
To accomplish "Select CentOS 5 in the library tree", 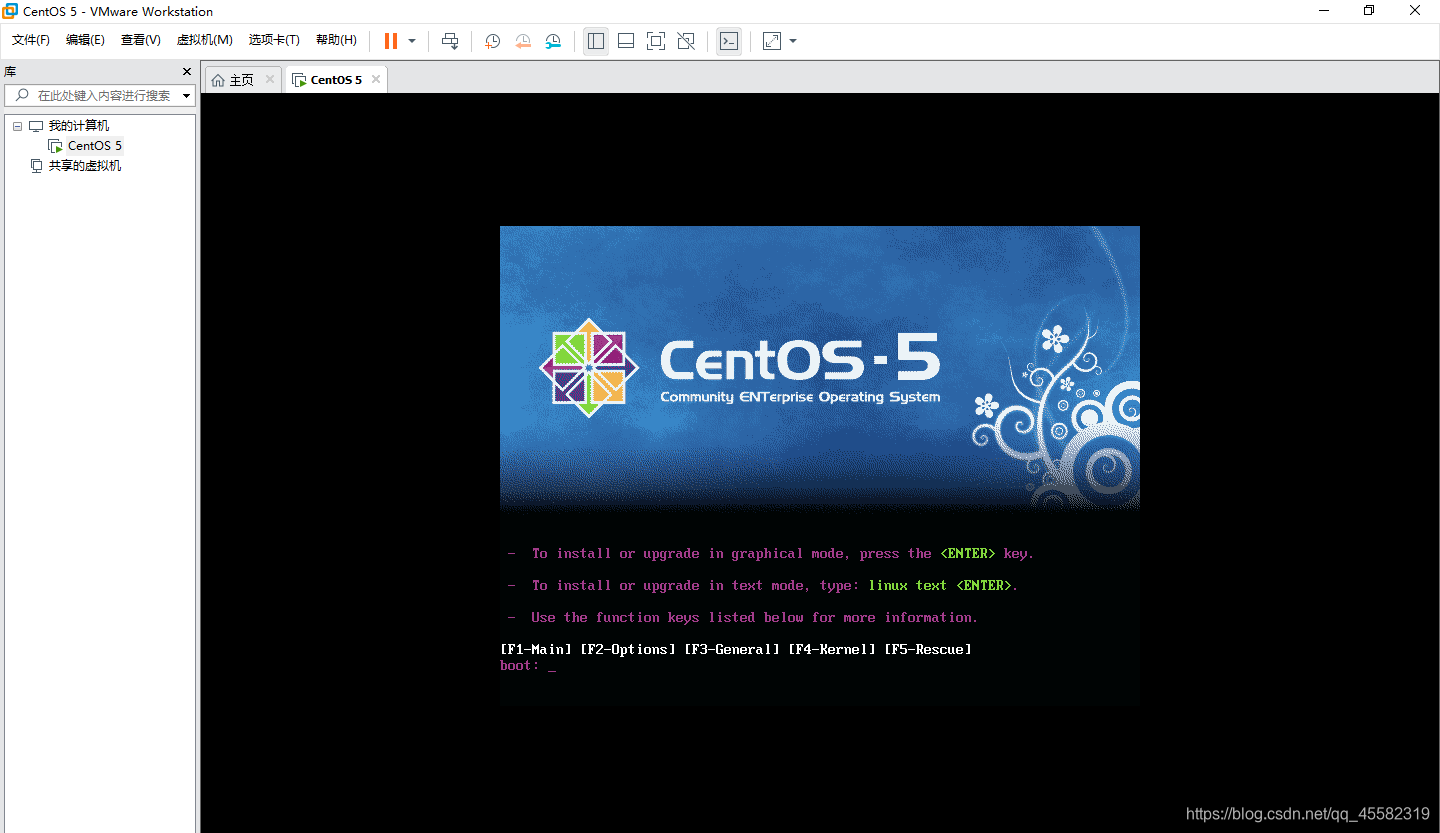I will click(95, 146).
